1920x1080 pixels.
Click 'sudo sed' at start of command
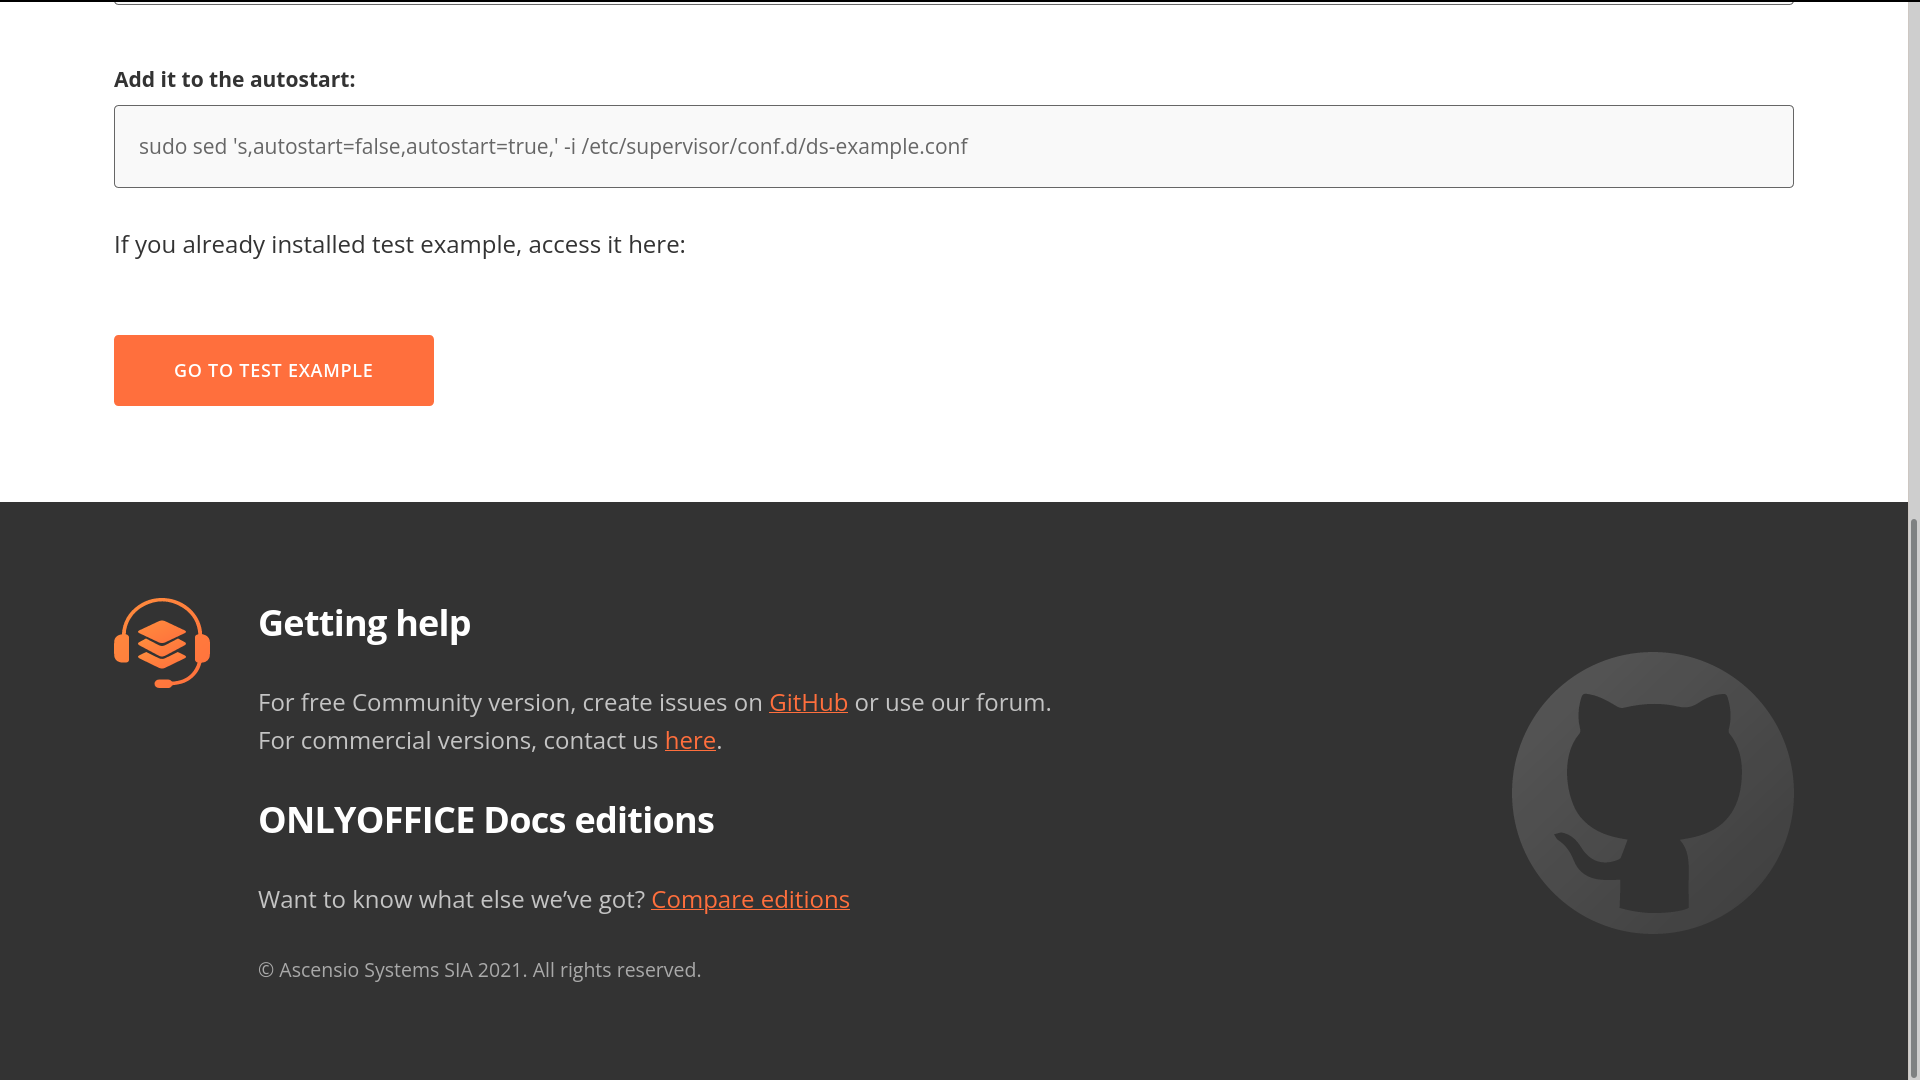pyautogui.click(x=182, y=146)
